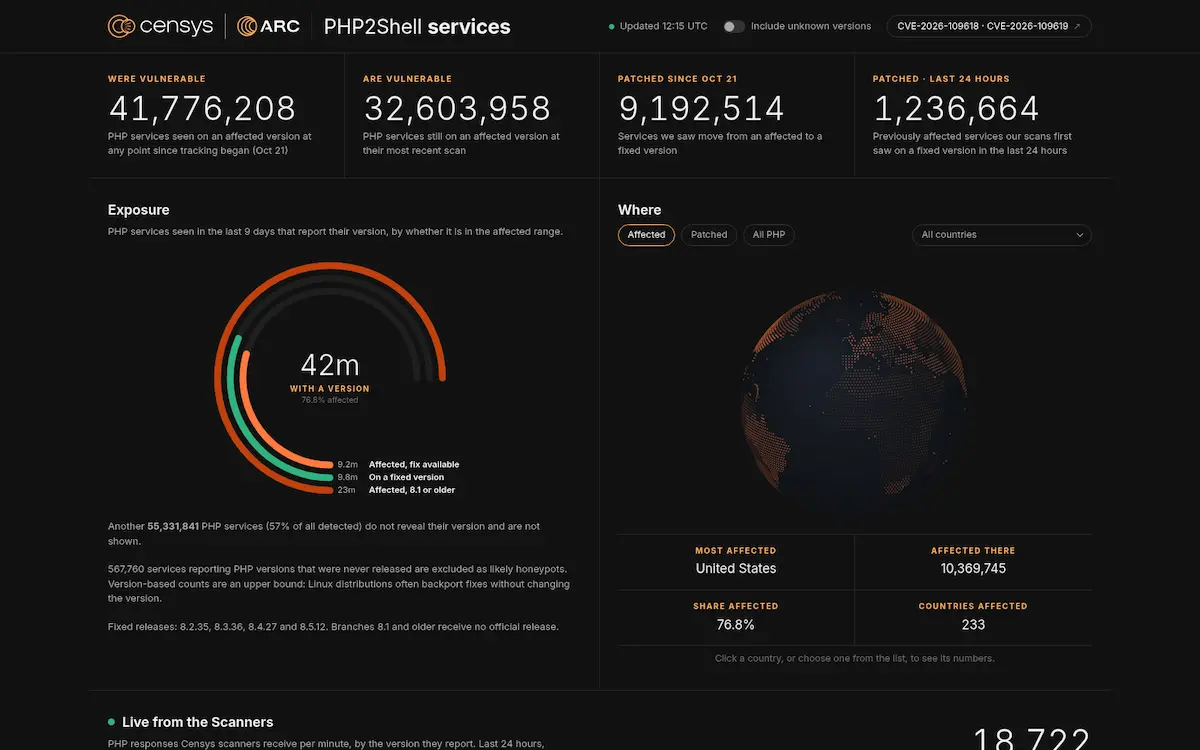Select United States under Most Affected
The width and height of the screenshot is (1200, 750).
736,568
